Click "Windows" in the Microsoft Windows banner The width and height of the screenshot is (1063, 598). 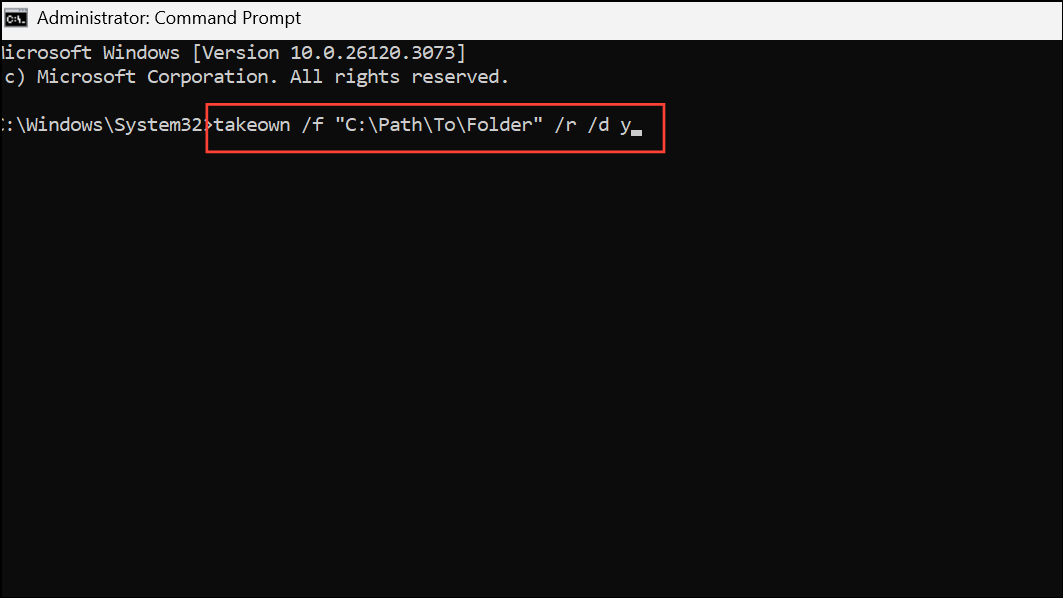pos(141,53)
